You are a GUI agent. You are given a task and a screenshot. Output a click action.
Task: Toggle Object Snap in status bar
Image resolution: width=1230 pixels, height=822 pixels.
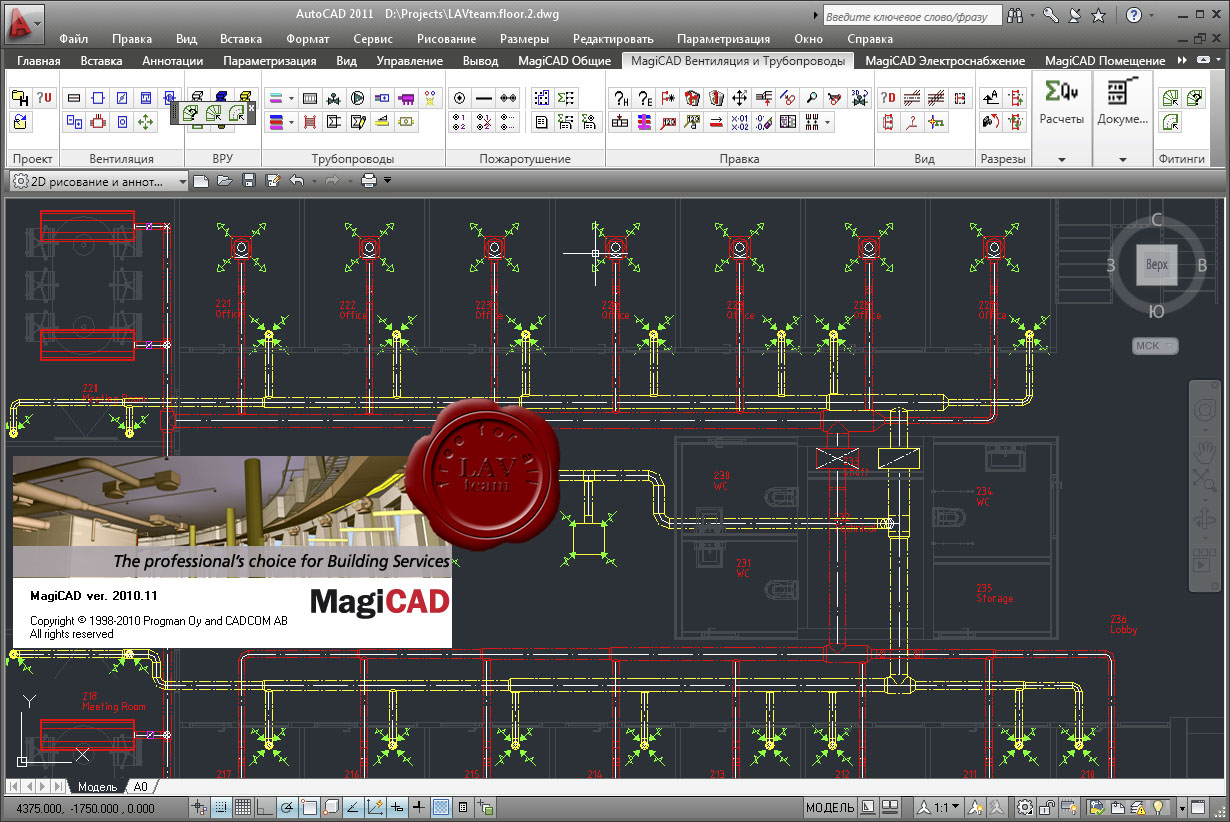[309, 807]
